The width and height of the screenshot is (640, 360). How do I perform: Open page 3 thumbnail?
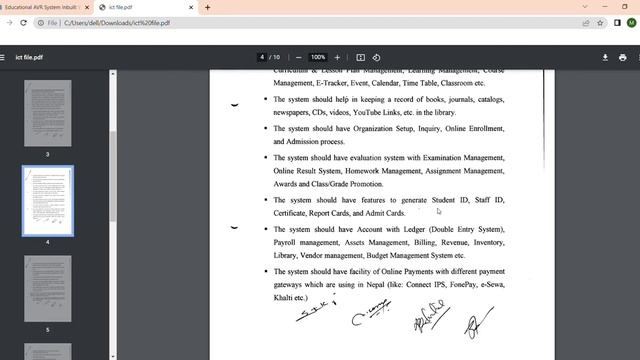[48, 113]
